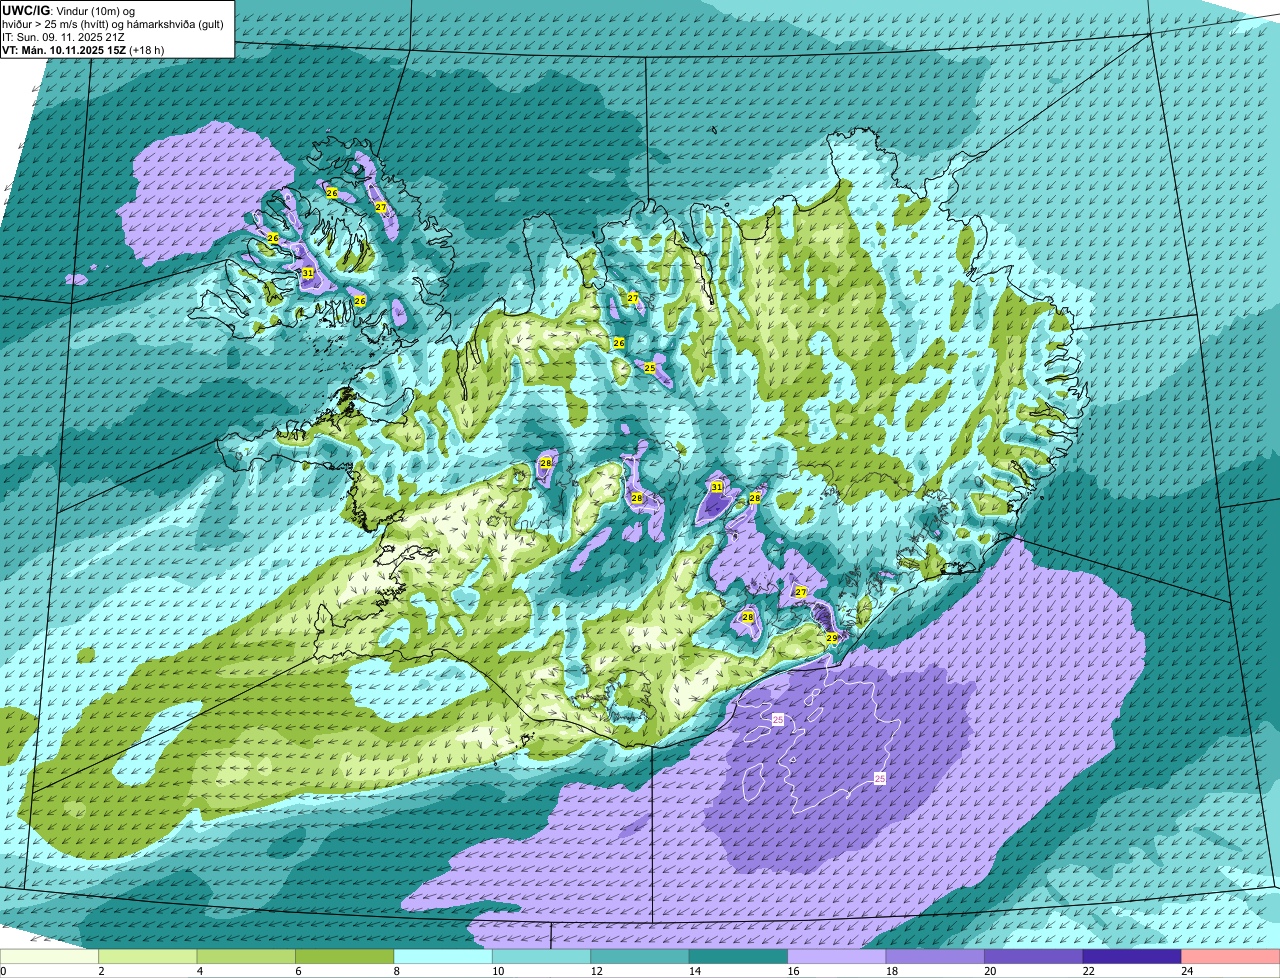
Task: Click the teal 12–14 legend swatch
Action: (x=641, y=957)
